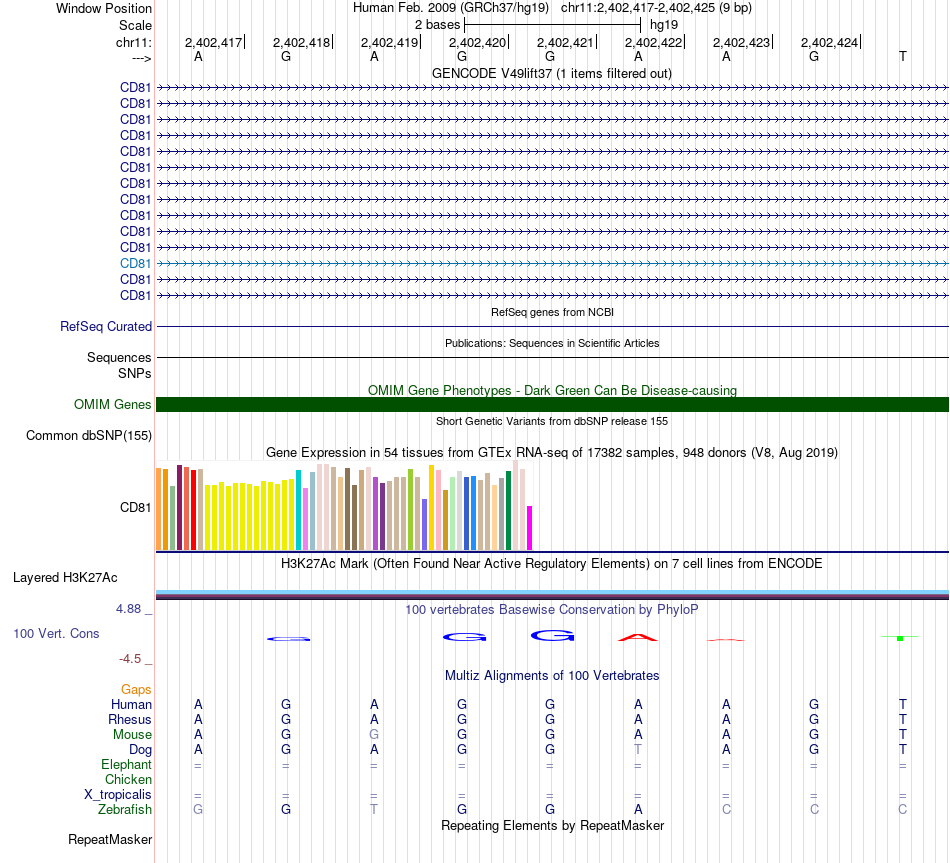
Task: Click the SNPs track label
Action: (x=135, y=373)
